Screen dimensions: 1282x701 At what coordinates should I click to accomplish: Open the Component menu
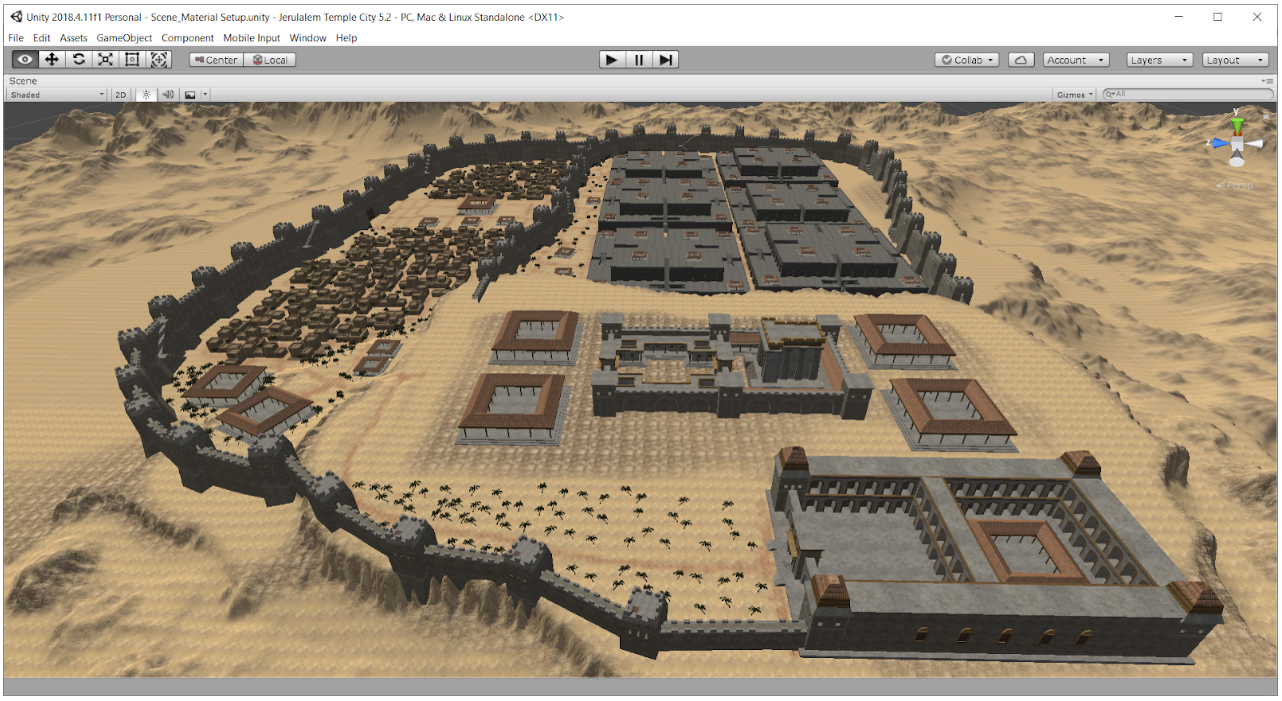[187, 38]
